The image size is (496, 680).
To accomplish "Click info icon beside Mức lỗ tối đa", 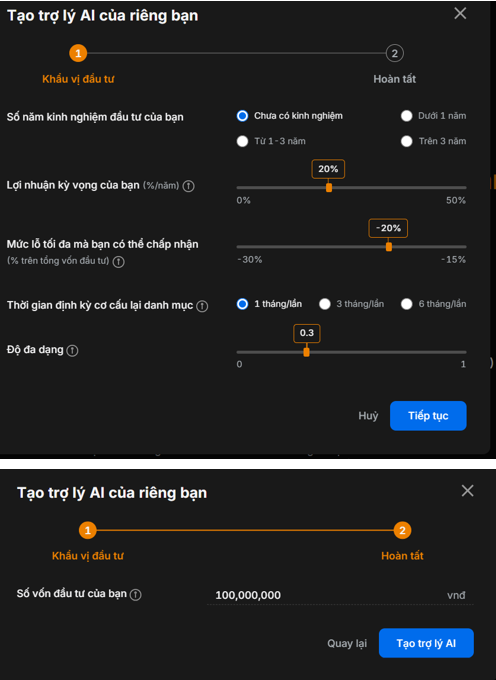I will point(118,262).
